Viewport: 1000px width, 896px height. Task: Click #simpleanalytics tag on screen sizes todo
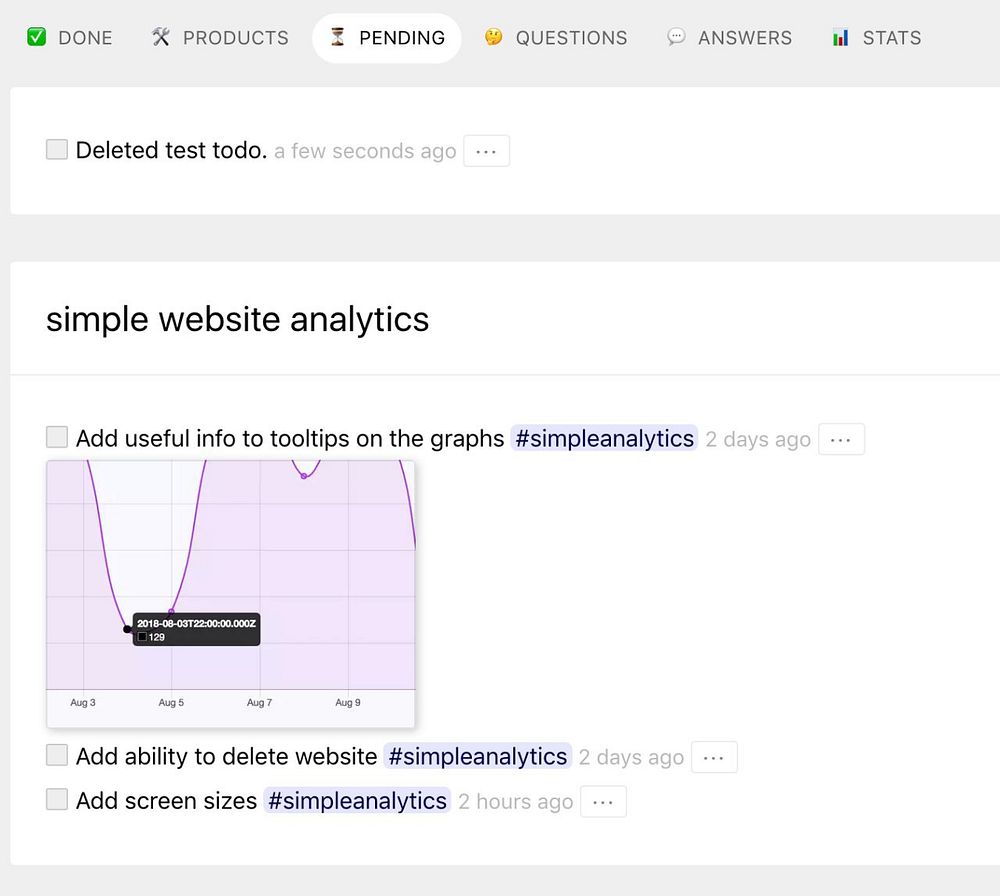point(357,801)
